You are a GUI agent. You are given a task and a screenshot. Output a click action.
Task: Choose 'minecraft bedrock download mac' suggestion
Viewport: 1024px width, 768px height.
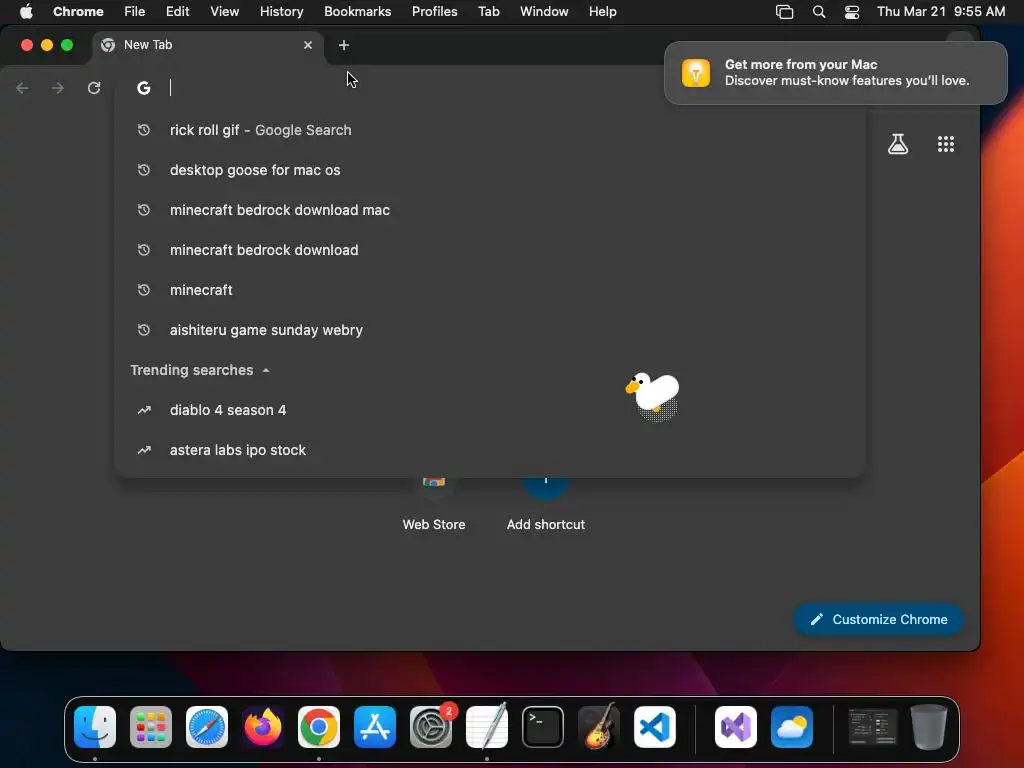(490, 210)
